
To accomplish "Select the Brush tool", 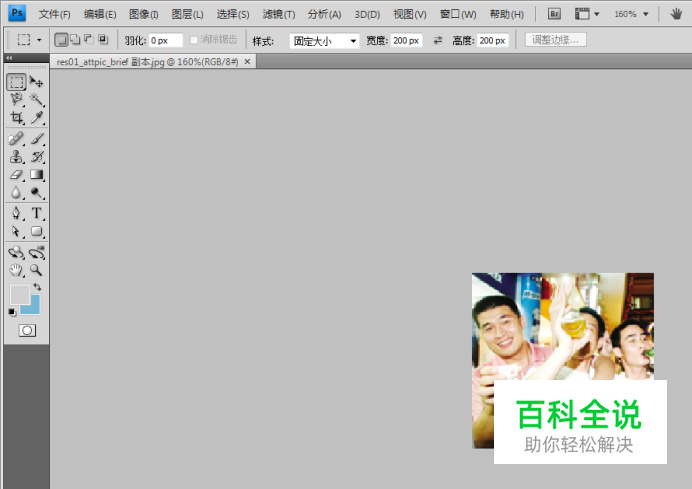I will pyautogui.click(x=36, y=139).
